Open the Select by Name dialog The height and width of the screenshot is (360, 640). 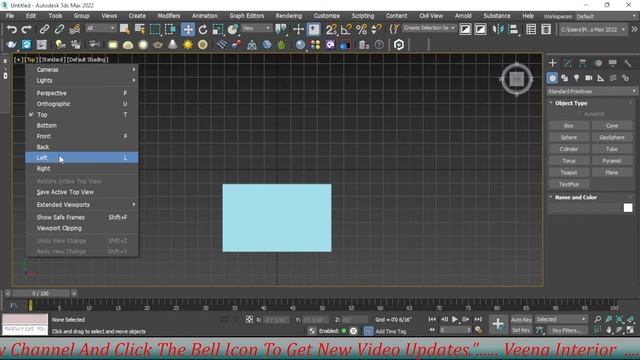(x=140, y=29)
